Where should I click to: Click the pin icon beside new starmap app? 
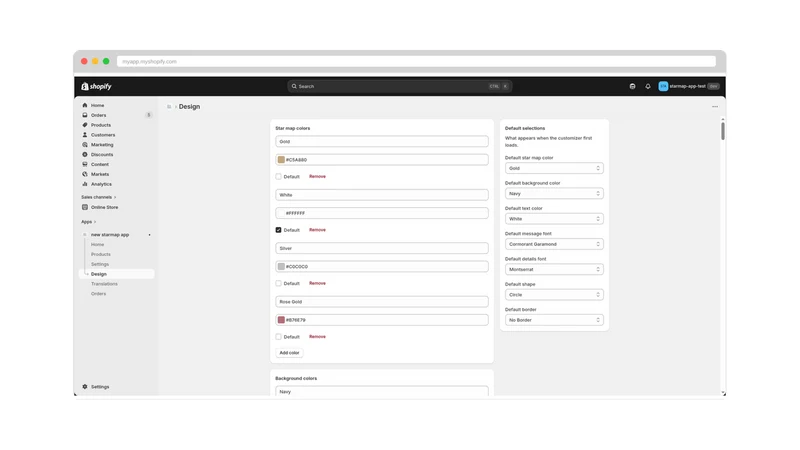tap(149, 235)
